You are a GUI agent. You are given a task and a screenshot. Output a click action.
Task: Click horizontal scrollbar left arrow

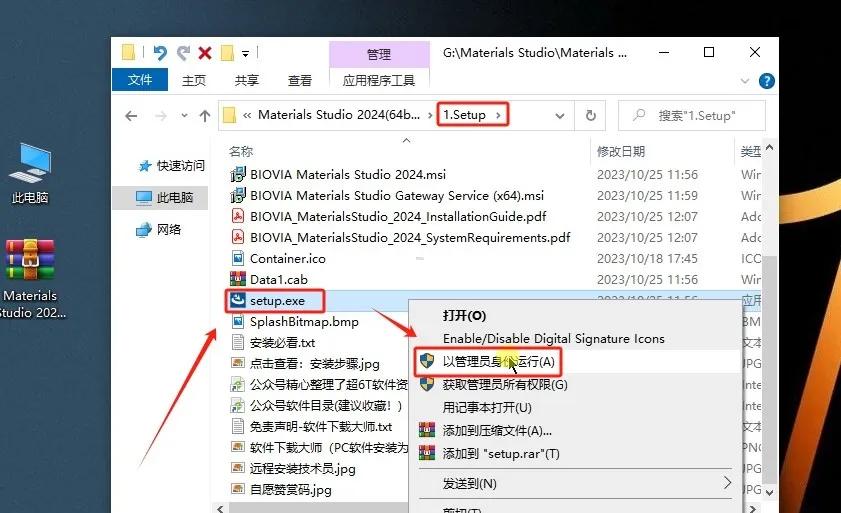click(x=221, y=508)
